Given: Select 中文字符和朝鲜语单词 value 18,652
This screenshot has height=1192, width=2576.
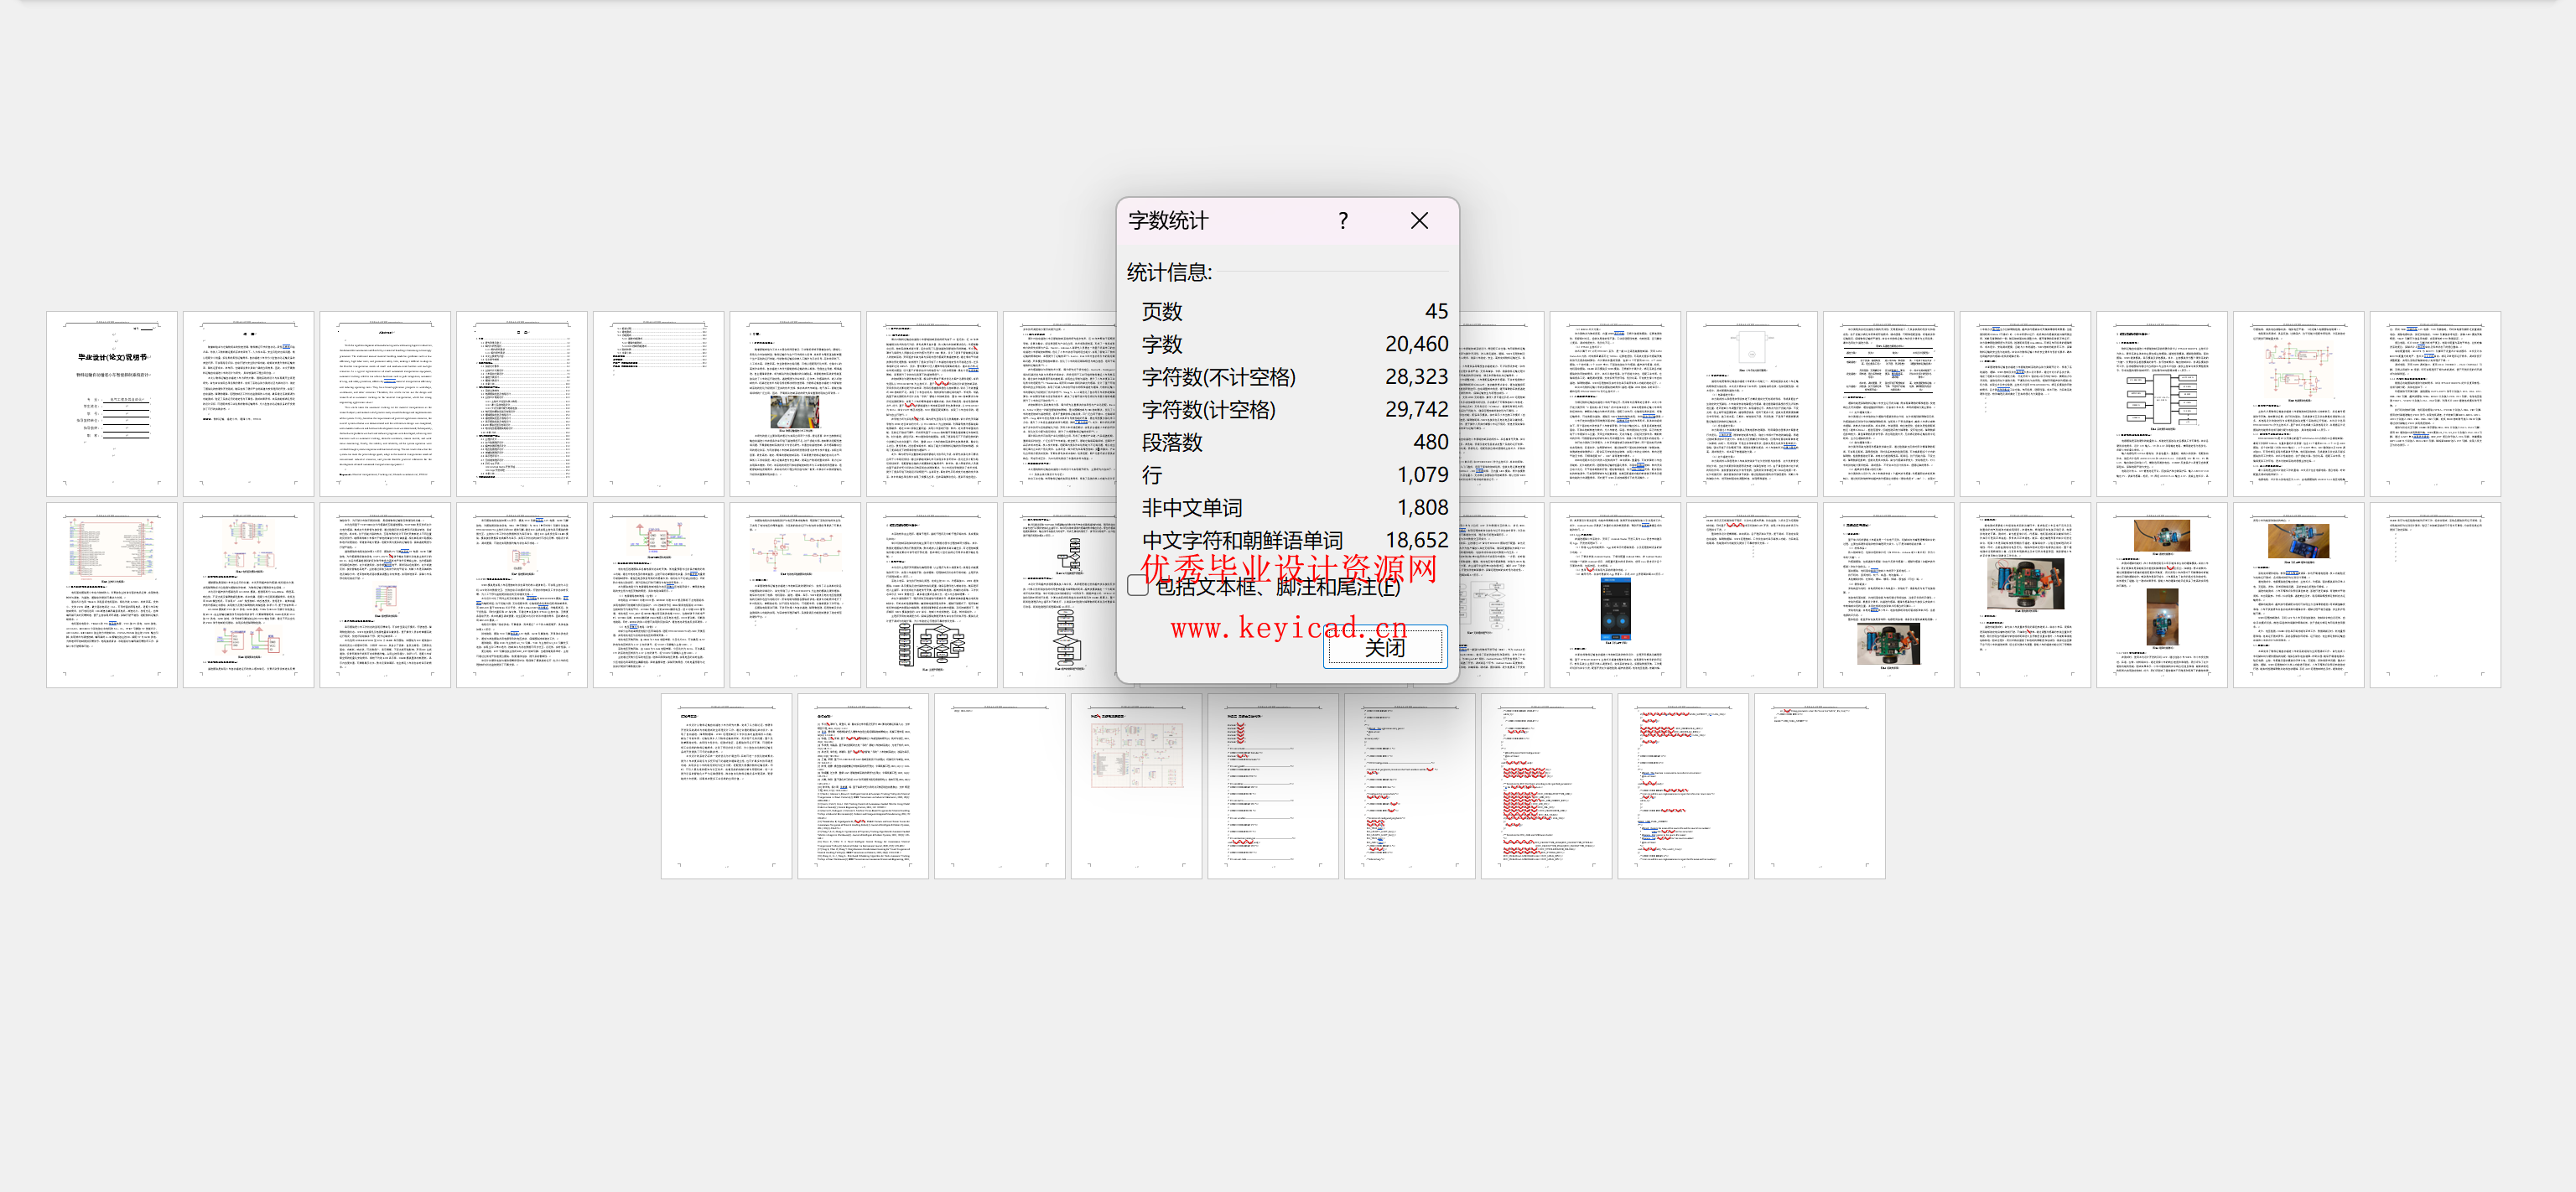Looking at the screenshot, I should pos(1416,540).
